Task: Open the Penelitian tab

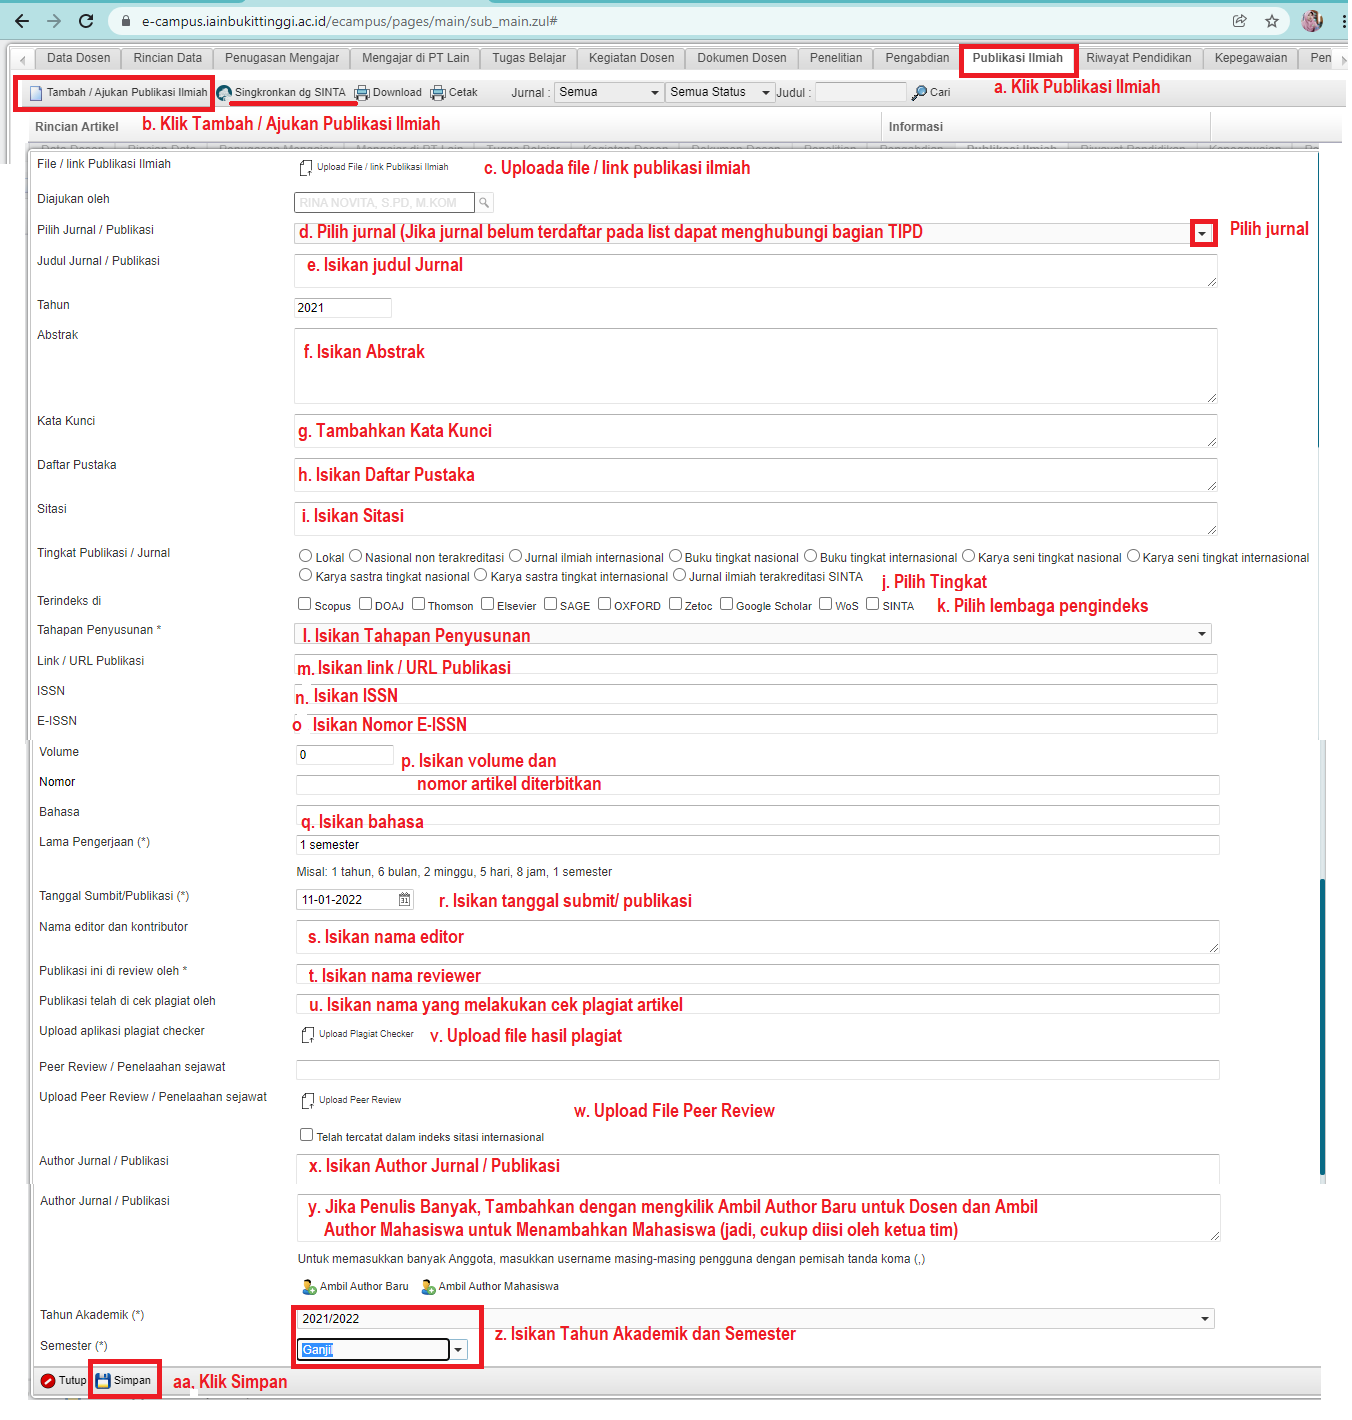Action: pyautogui.click(x=835, y=58)
